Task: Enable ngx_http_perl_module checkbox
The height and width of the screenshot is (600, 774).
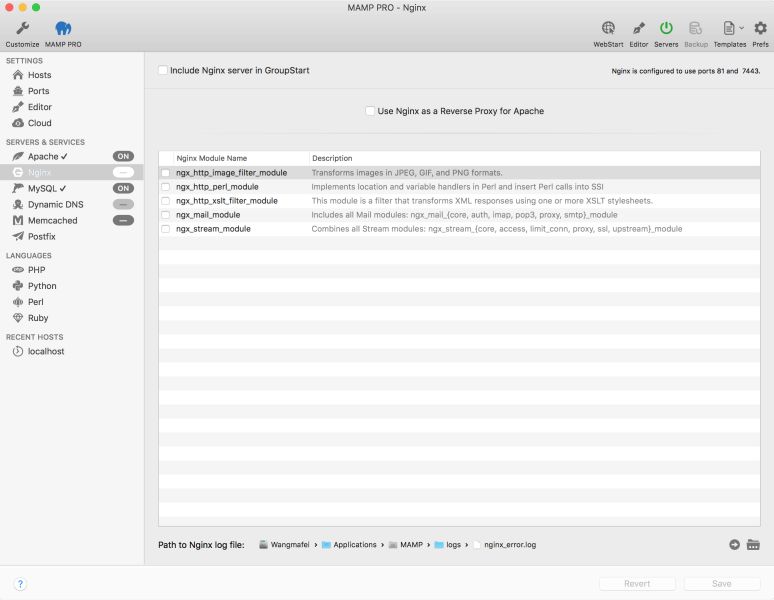Action: [x=166, y=187]
